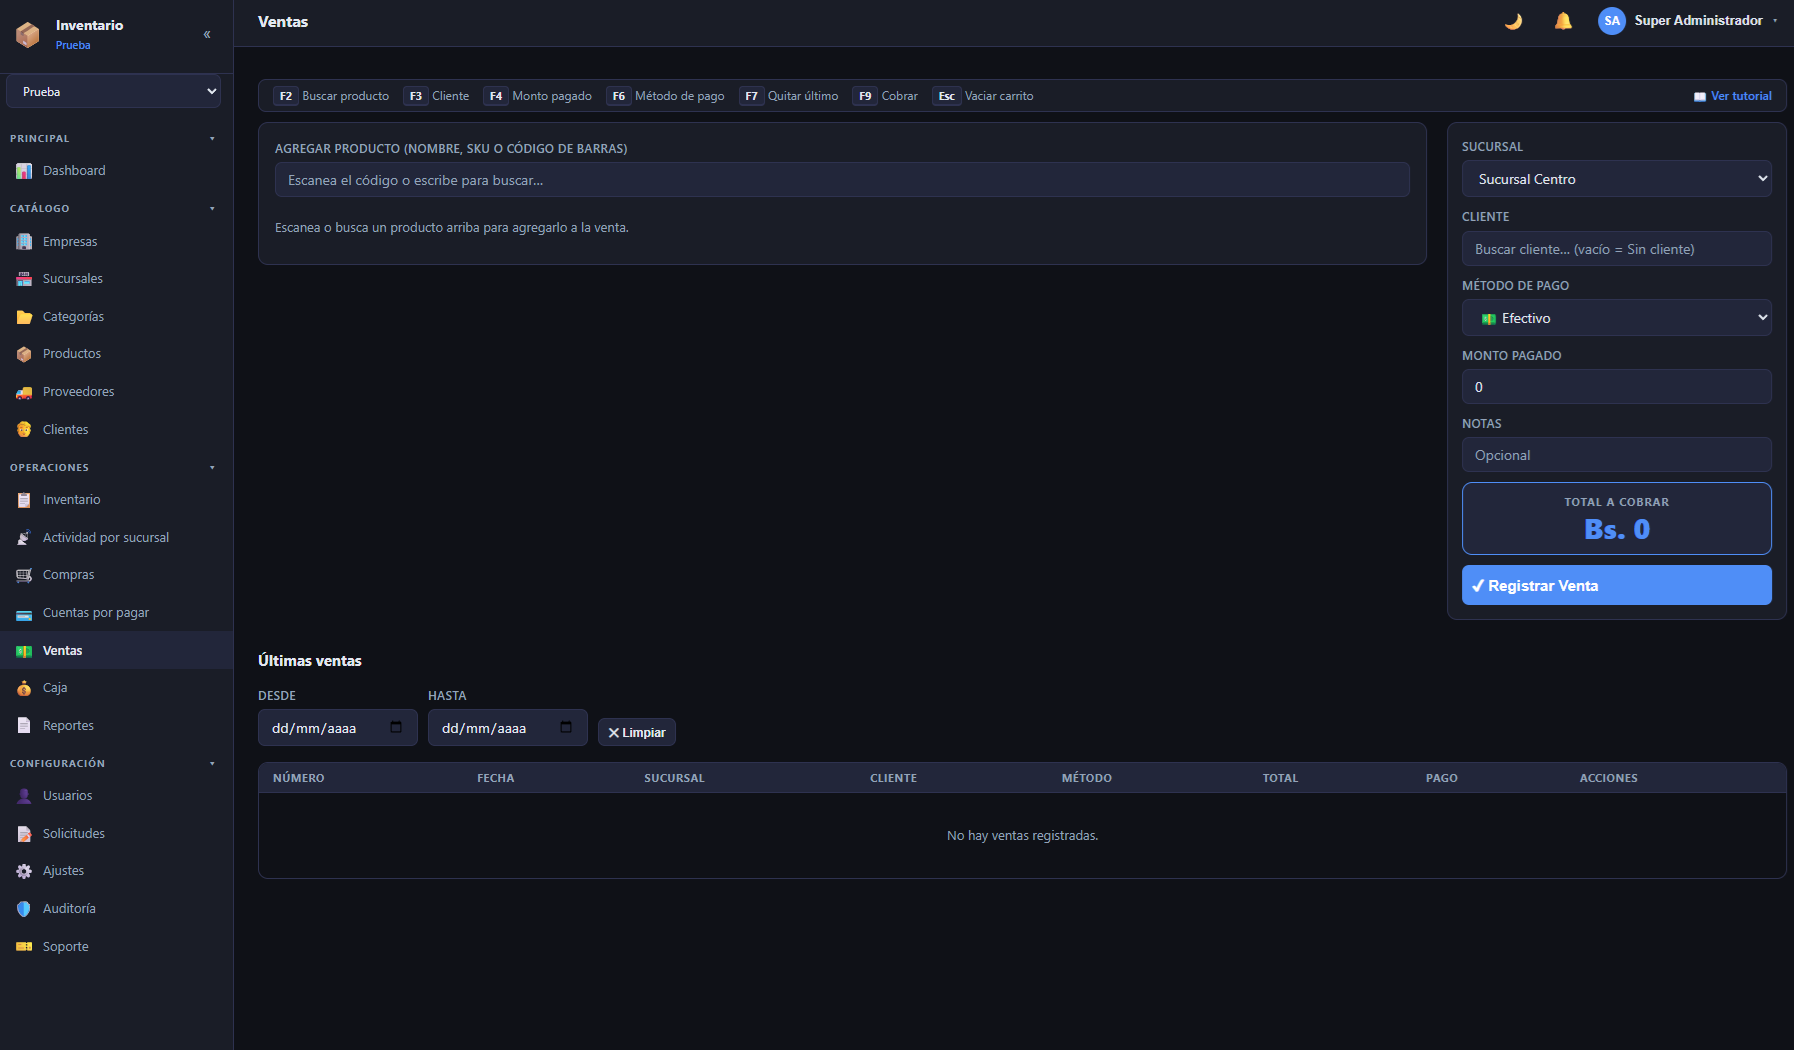
Task: Click the FECHA column header
Action: tap(496, 778)
